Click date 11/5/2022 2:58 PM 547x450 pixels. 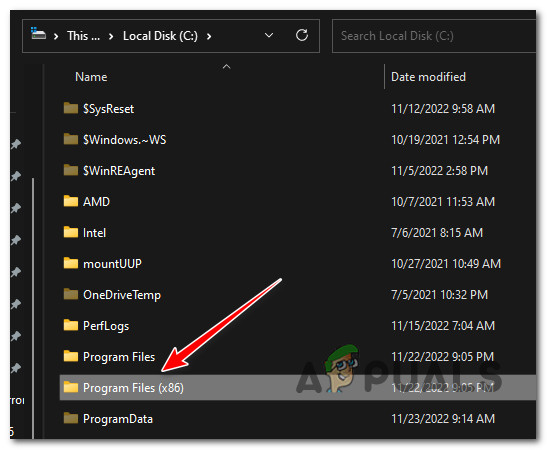pyautogui.click(x=439, y=171)
